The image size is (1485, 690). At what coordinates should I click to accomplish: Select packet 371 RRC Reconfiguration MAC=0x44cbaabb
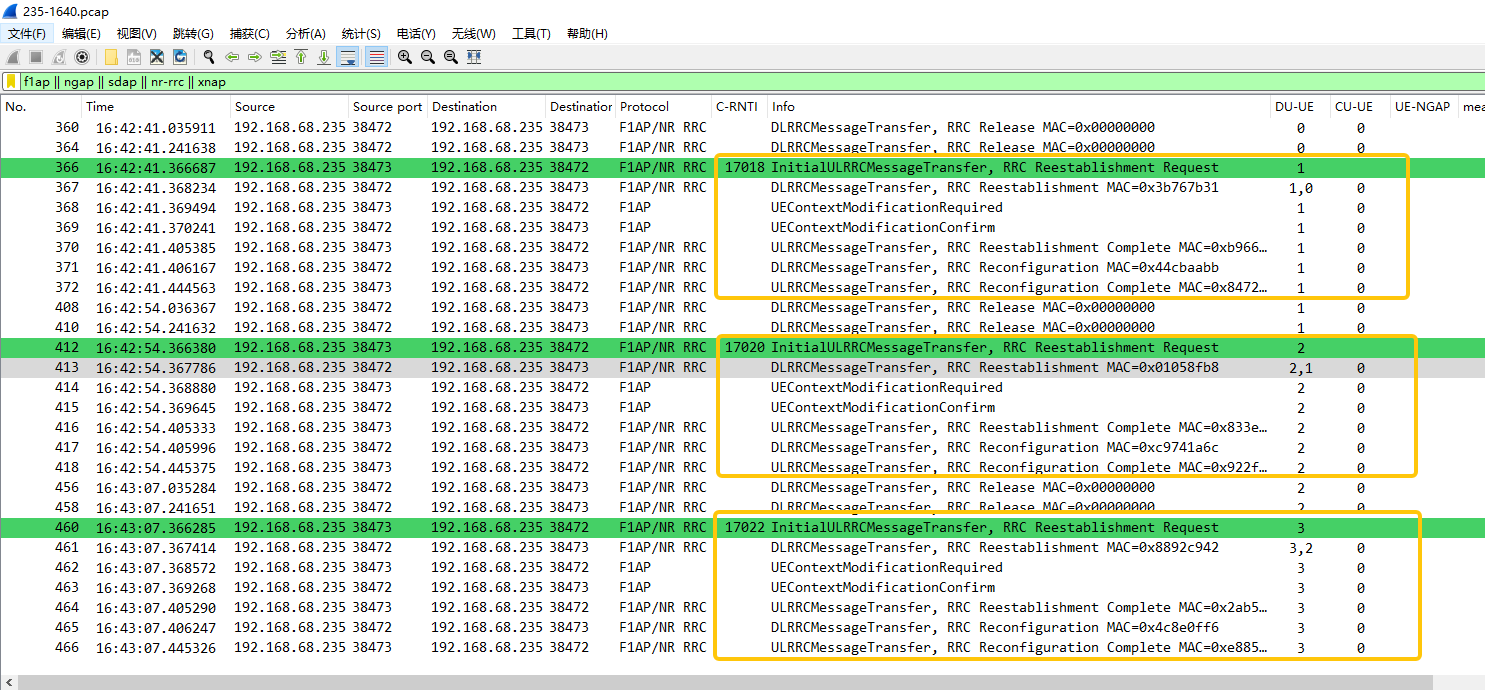click(x=742, y=267)
